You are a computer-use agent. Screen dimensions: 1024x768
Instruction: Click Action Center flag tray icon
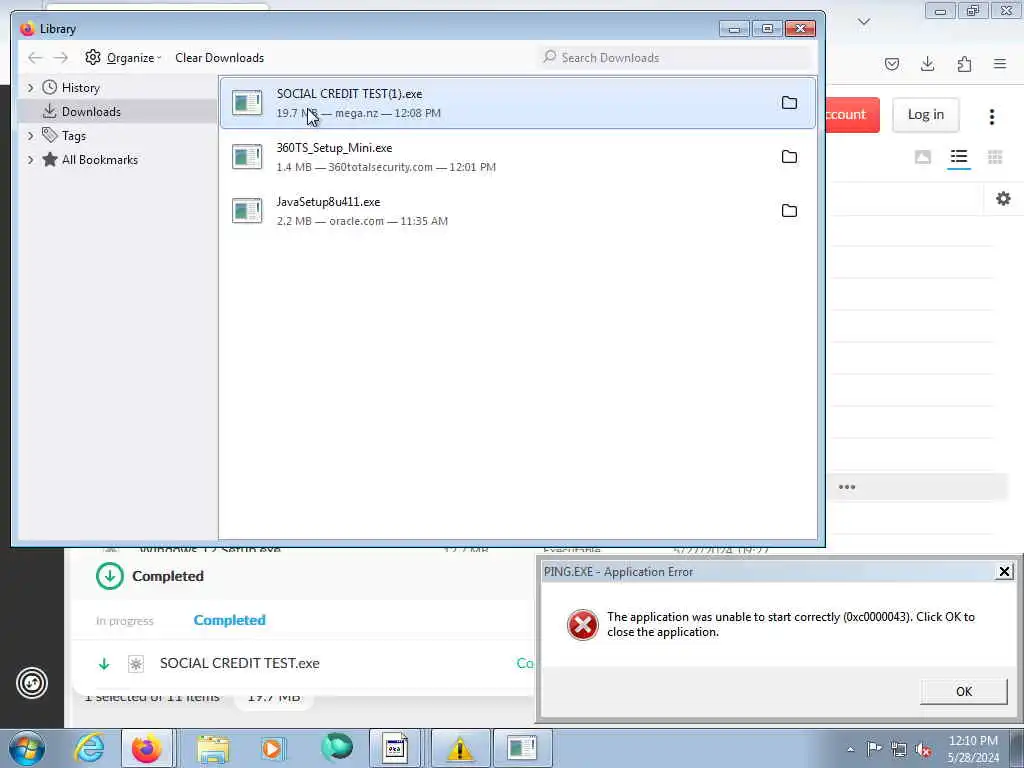(873, 749)
